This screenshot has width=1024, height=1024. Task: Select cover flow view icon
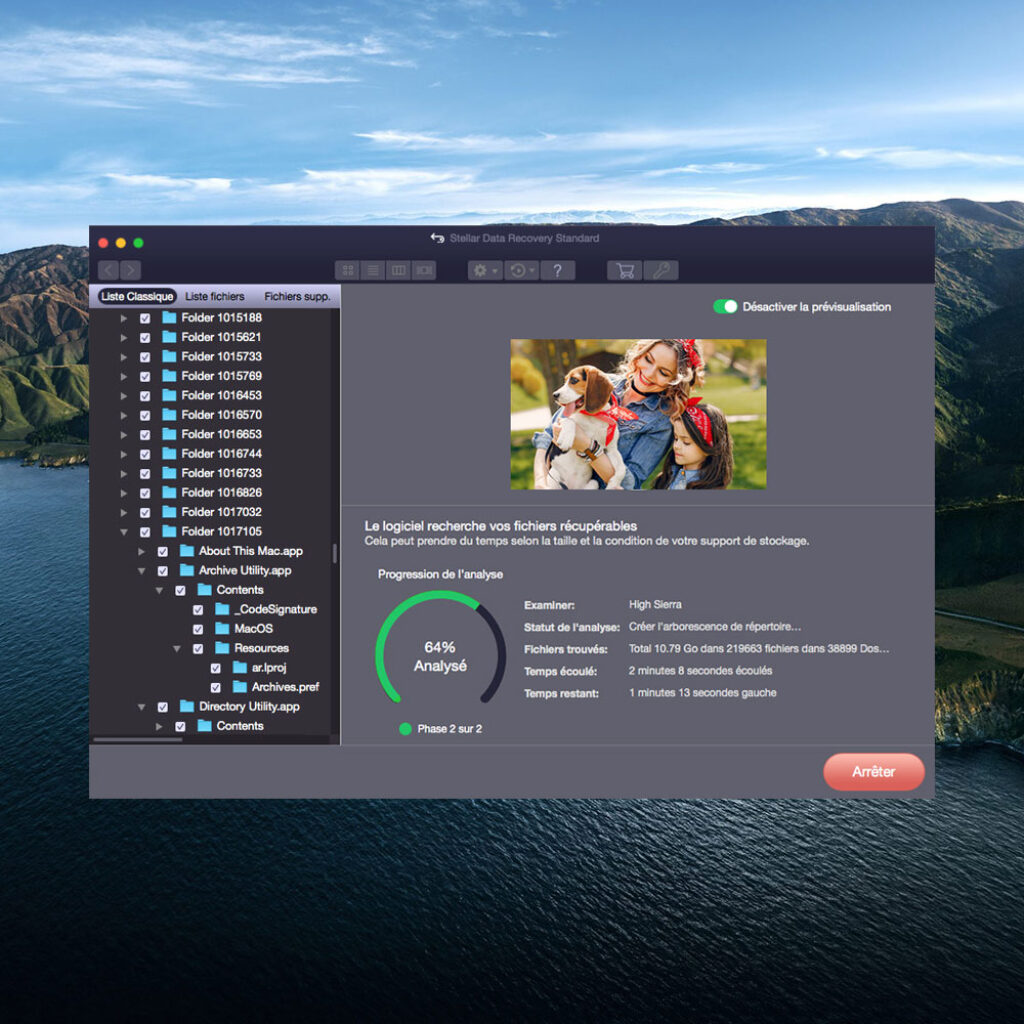coord(424,270)
